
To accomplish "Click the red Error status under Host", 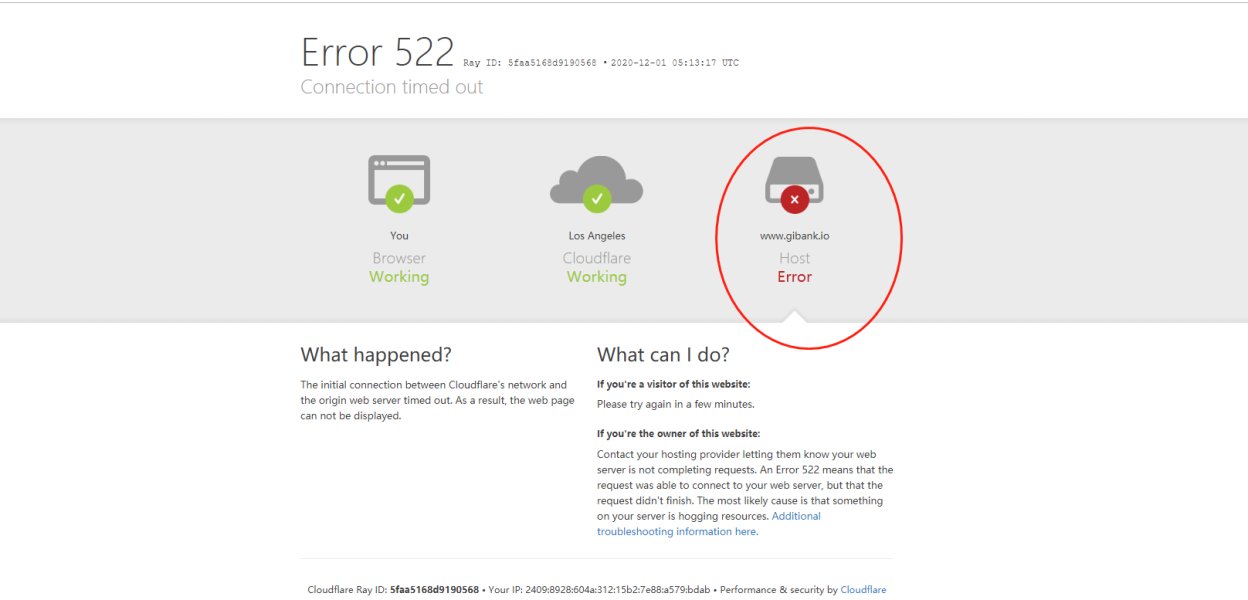I will pos(795,277).
